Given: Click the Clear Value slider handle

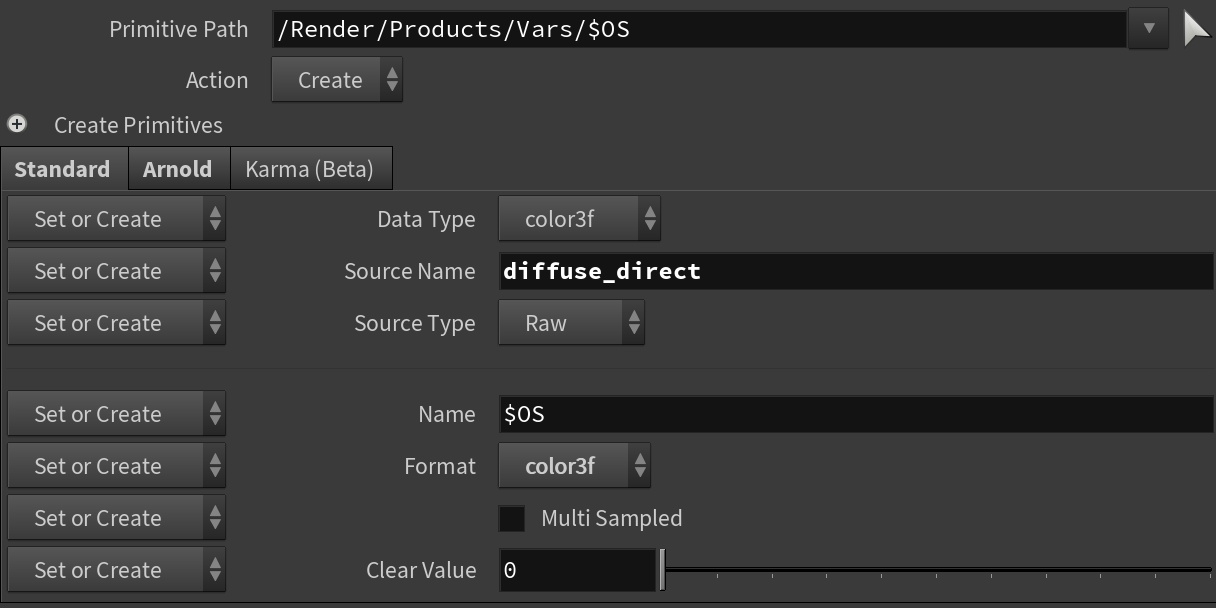Looking at the screenshot, I should (662, 570).
